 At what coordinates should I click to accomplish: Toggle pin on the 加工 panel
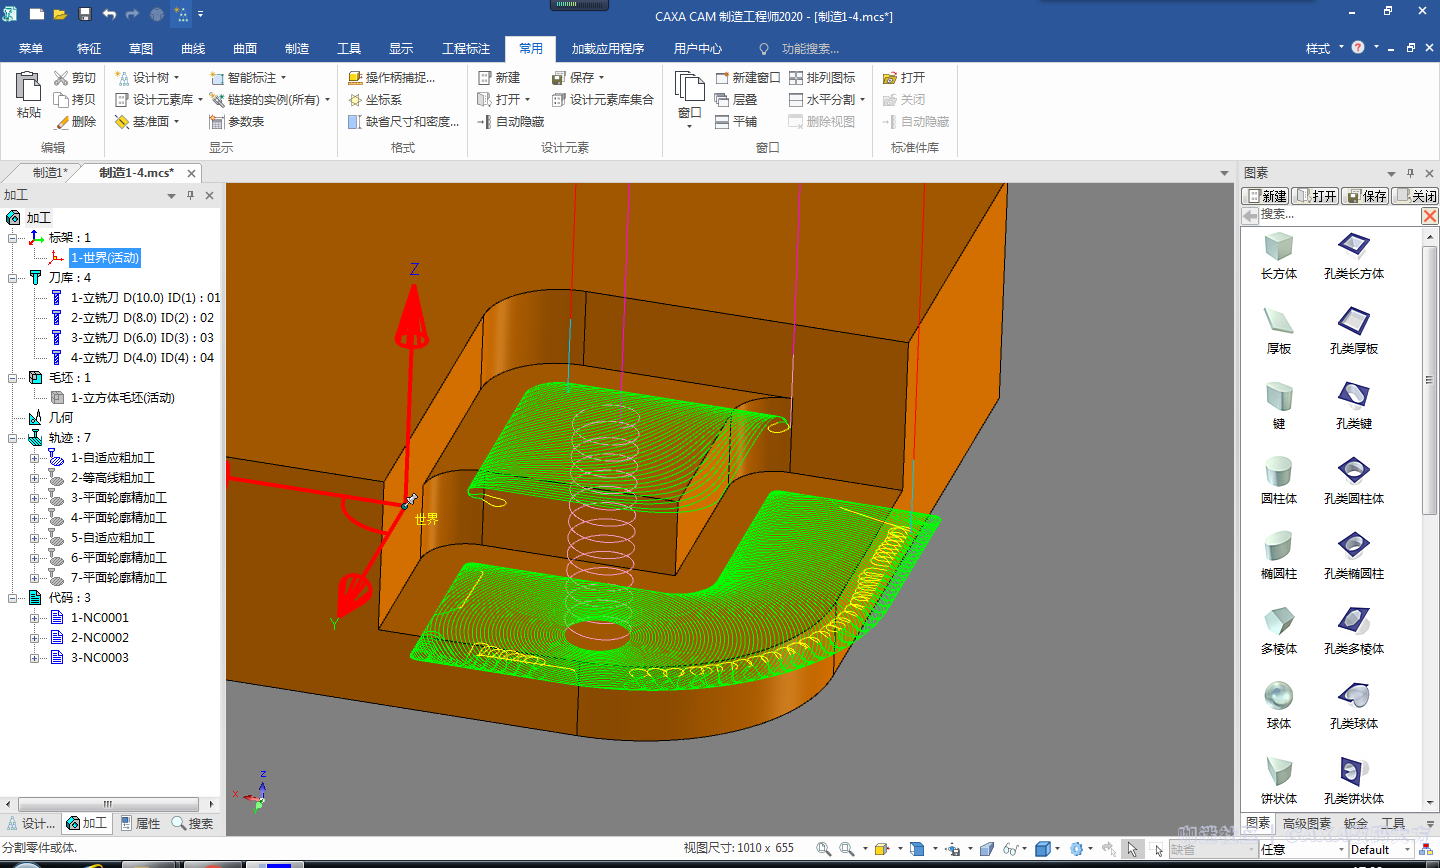190,196
